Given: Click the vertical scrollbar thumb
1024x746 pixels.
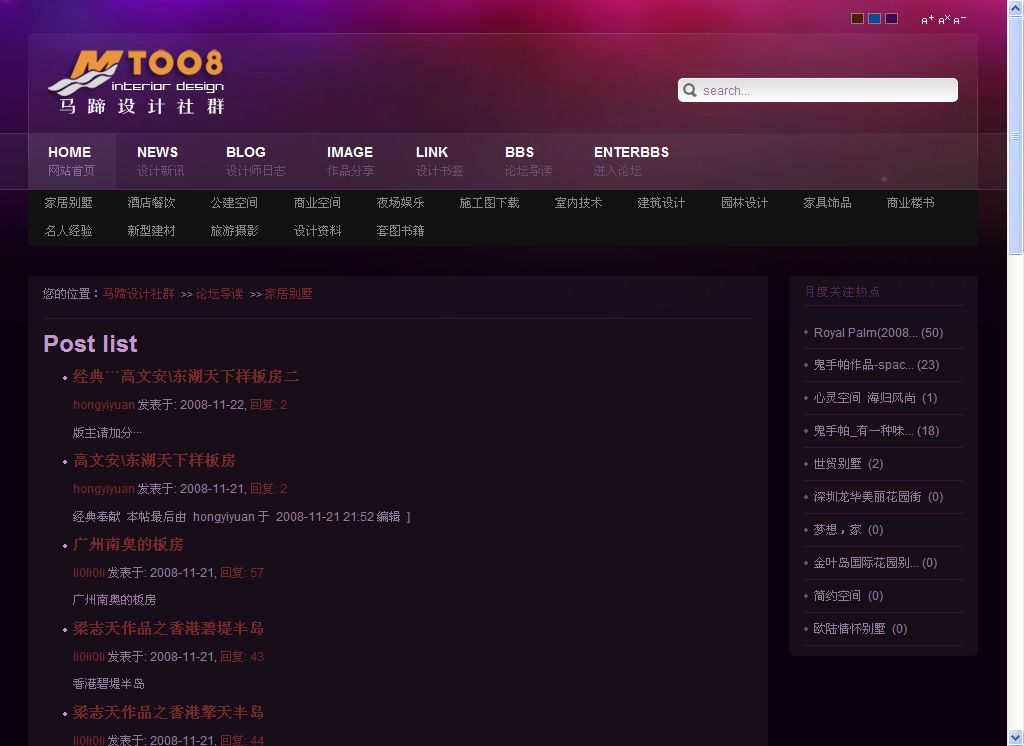Looking at the screenshot, I should 1016,135.
